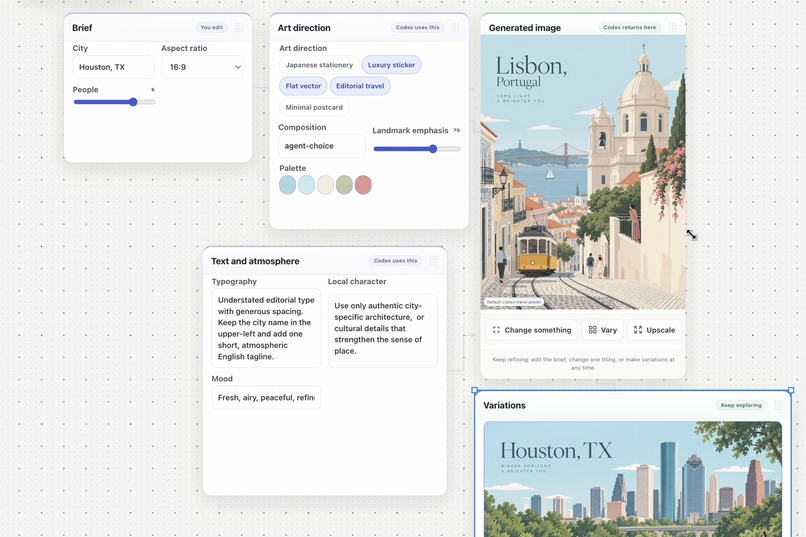This screenshot has width=806, height=537.
Task: Click the Brief panel drag-handle grip icon
Action: tap(239, 27)
